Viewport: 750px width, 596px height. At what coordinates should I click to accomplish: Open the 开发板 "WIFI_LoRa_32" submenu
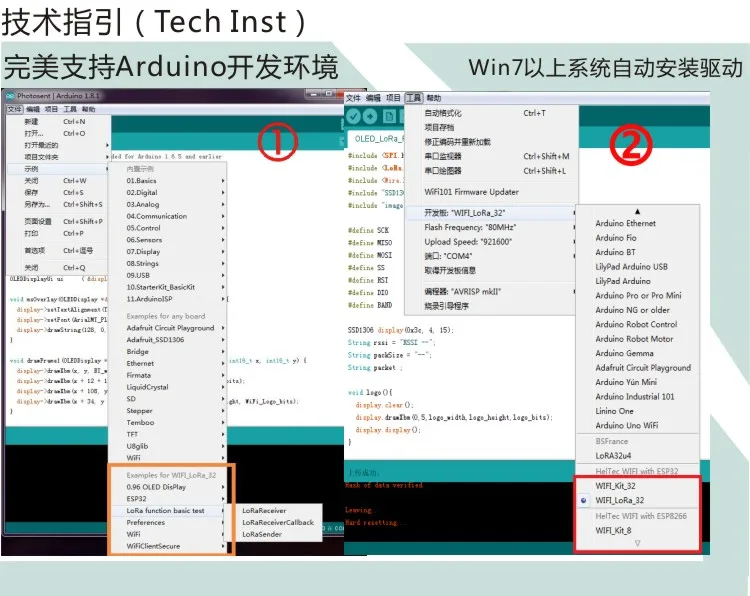point(491,213)
